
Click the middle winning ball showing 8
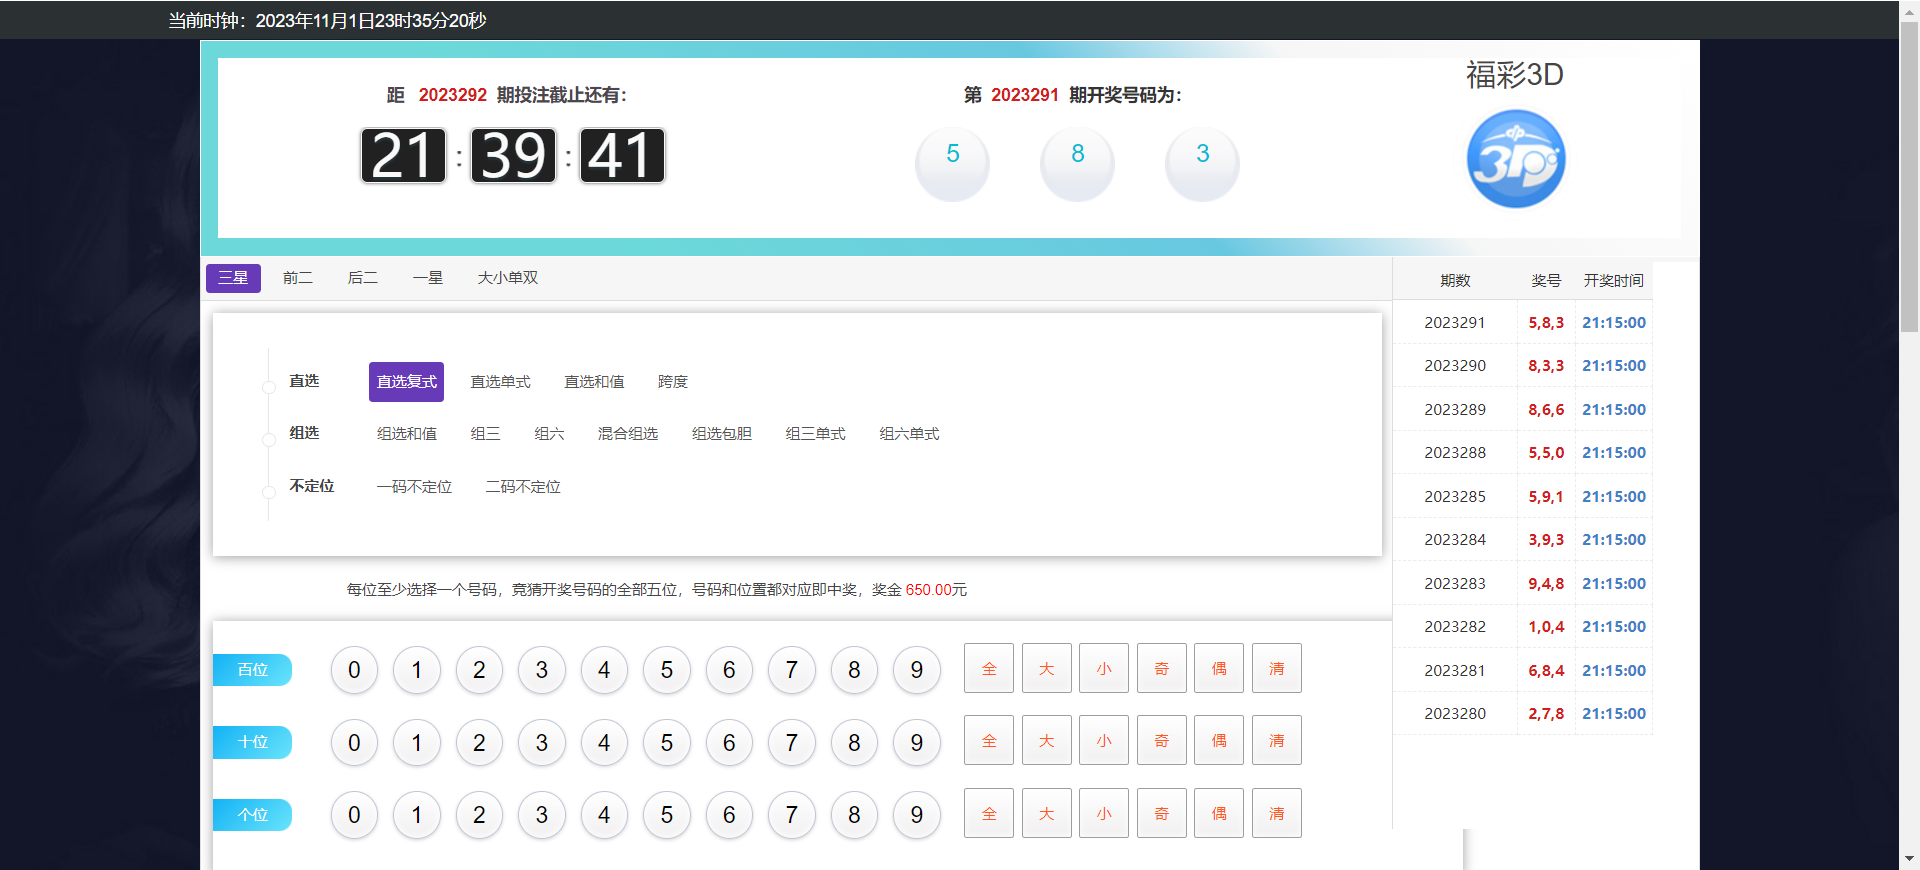(x=1077, y=163)
